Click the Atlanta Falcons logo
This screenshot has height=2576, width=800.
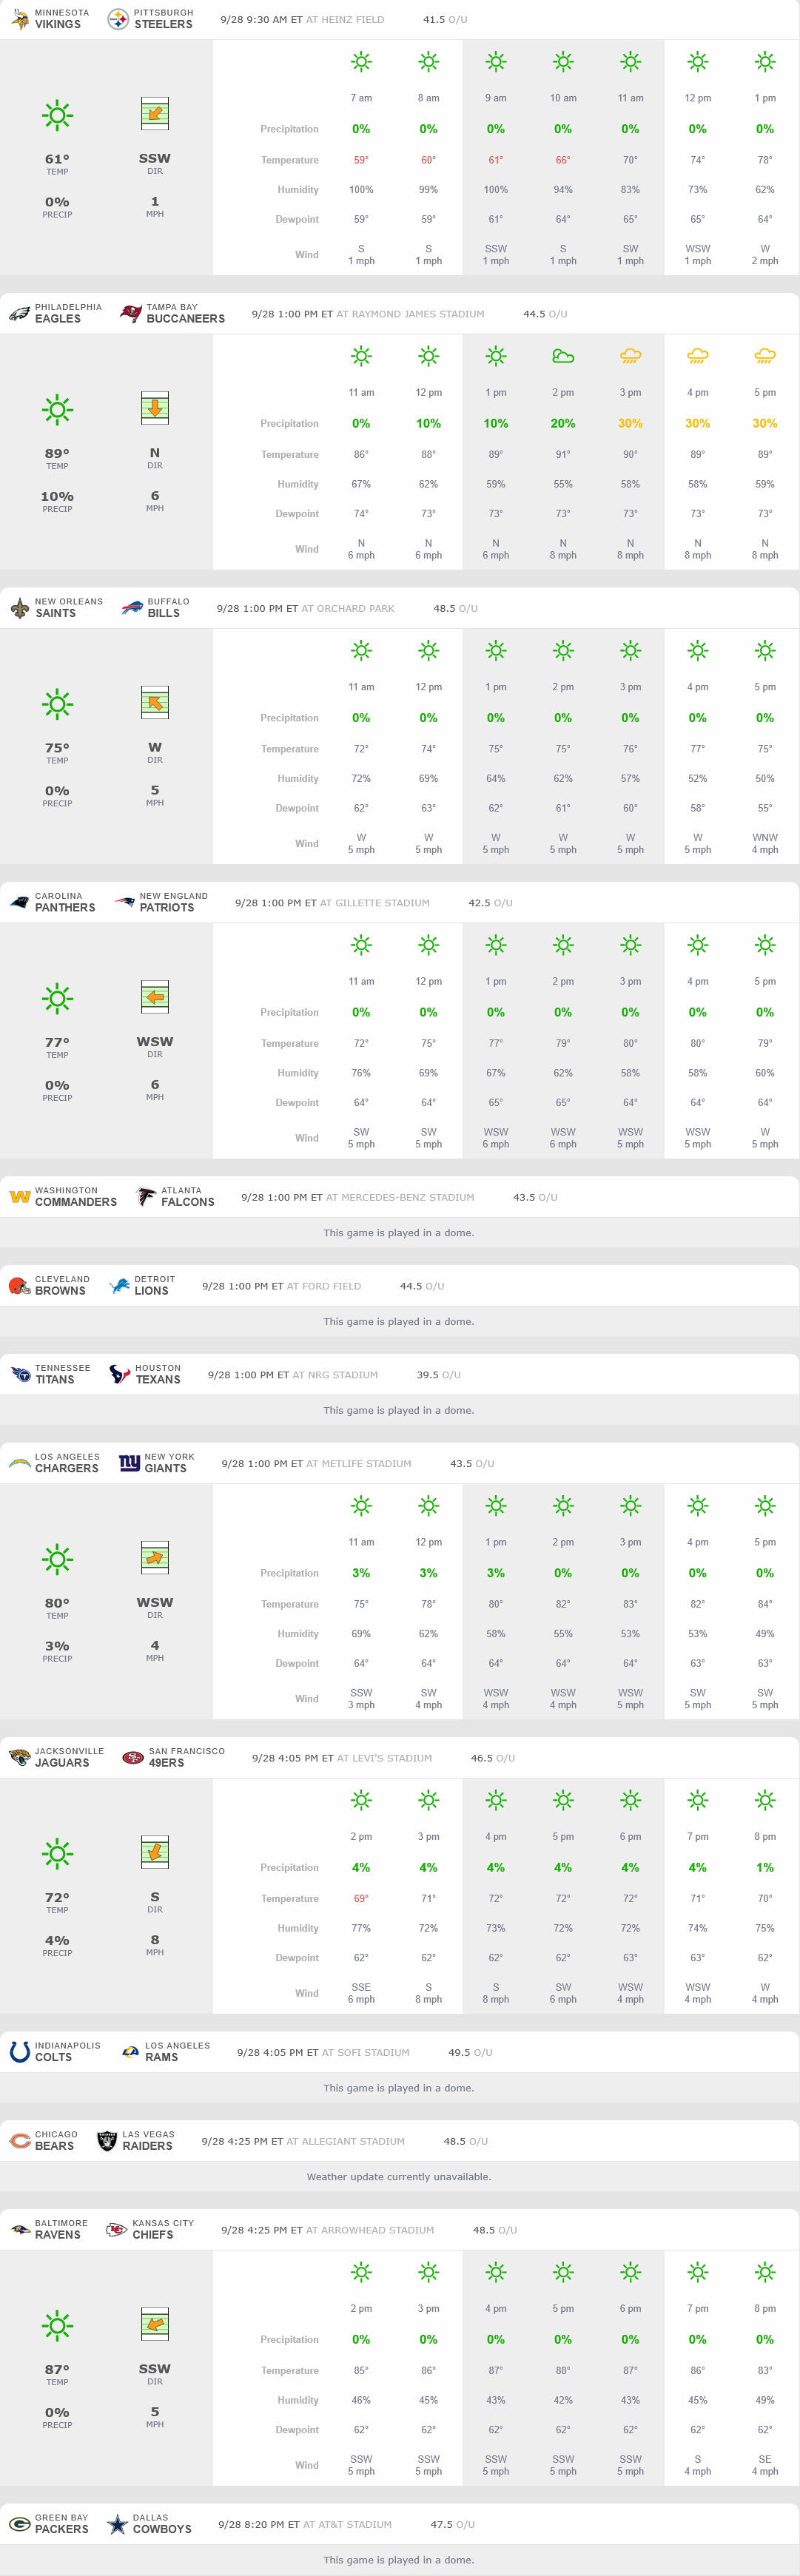[146, 1197]
